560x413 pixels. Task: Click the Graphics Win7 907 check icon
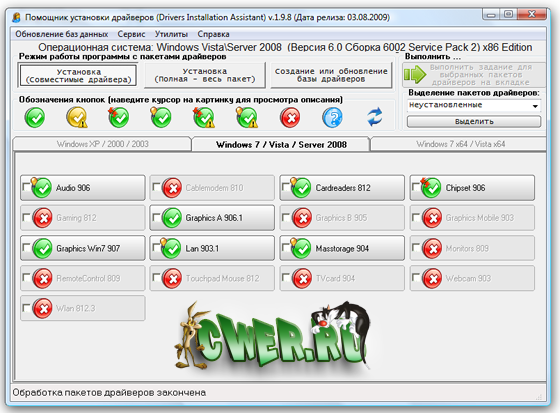click(42, 248)
